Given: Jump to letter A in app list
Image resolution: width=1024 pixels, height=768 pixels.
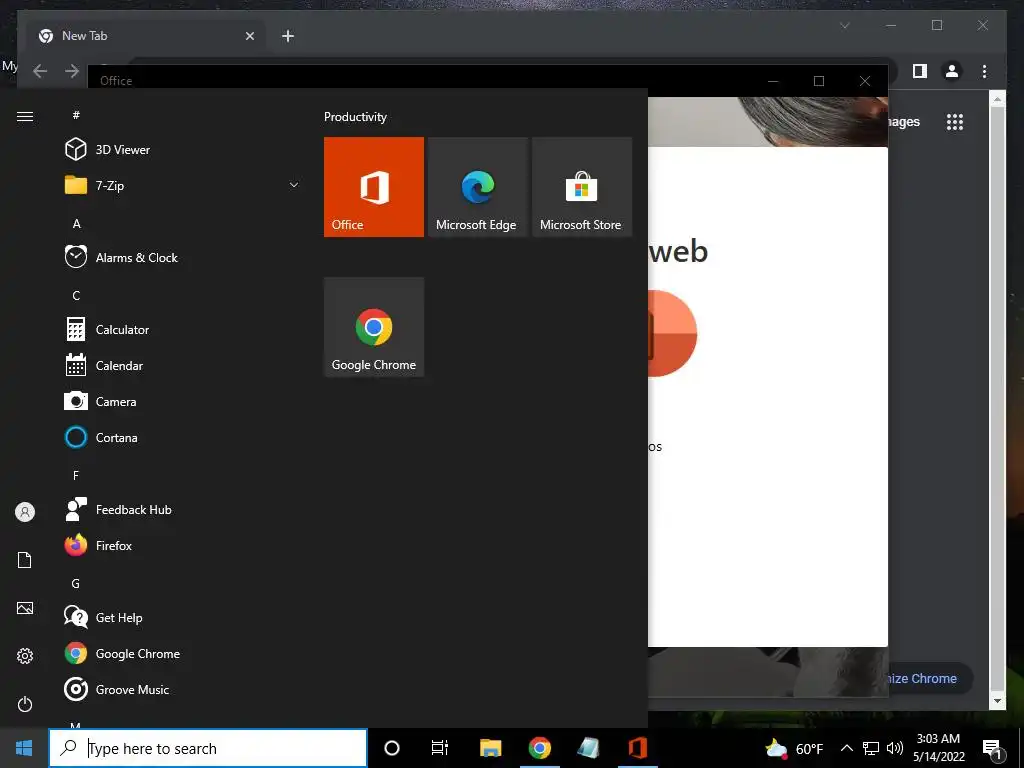Looking at the screenshot, I should 76,223.
